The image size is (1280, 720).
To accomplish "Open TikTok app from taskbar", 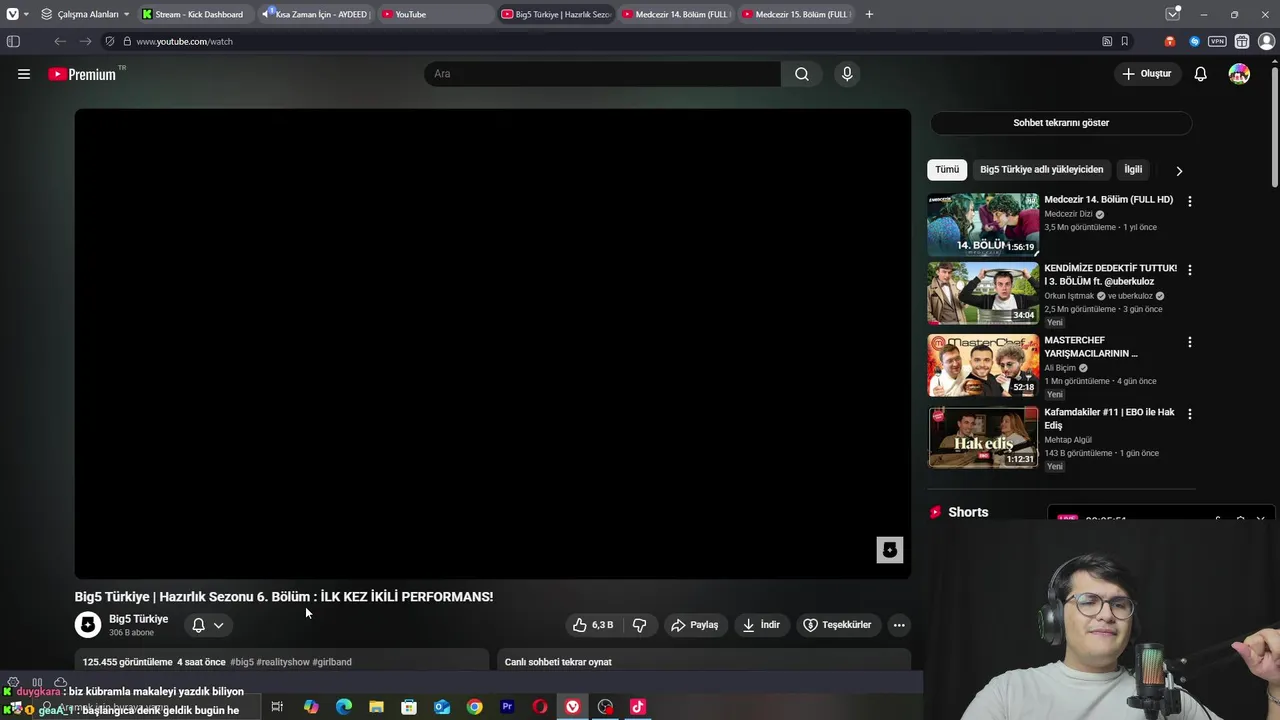I will coord(637,707).
